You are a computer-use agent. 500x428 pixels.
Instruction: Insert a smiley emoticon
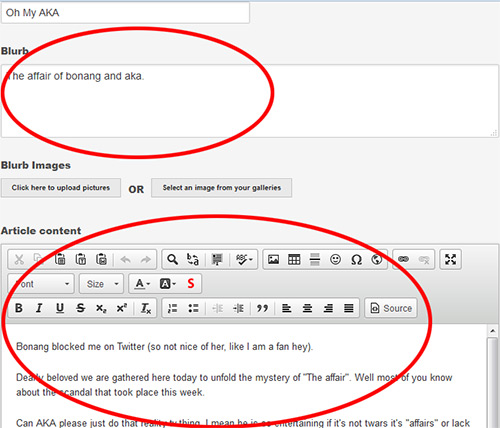pos(335,259)
